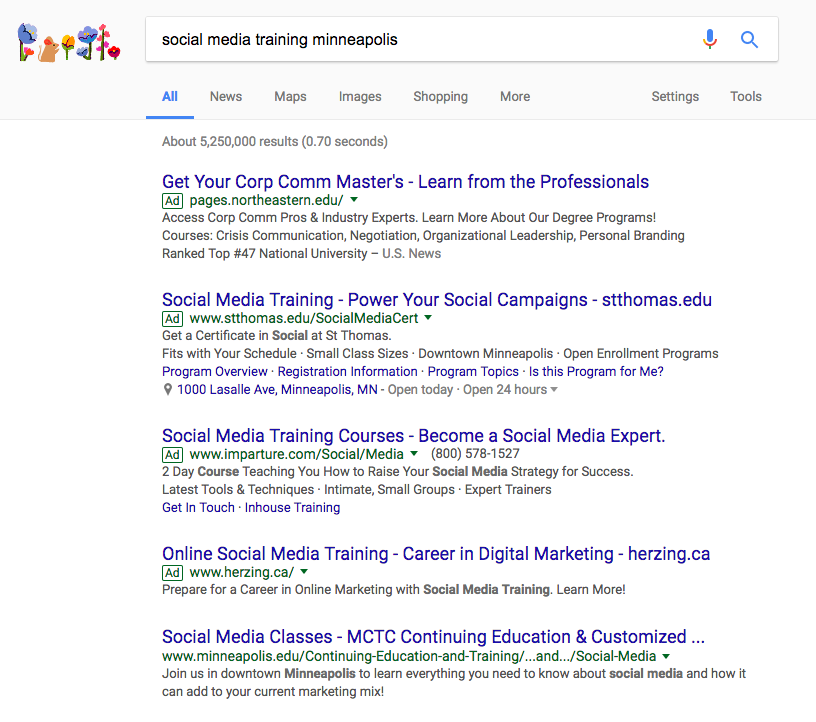Switch to the Images tab
Viewport: 816px width, 722px height.
(x=360, y=96)
